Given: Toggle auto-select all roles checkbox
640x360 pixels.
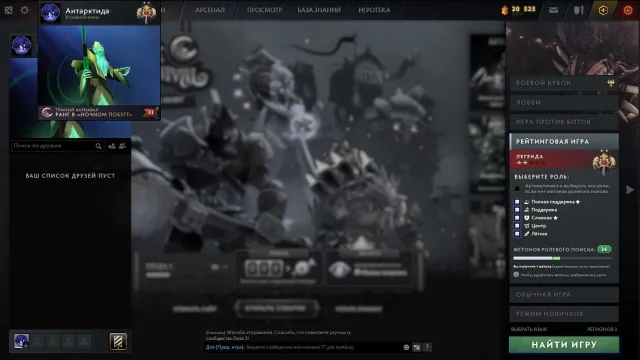Looking at the screenshot, I should 517,189.
